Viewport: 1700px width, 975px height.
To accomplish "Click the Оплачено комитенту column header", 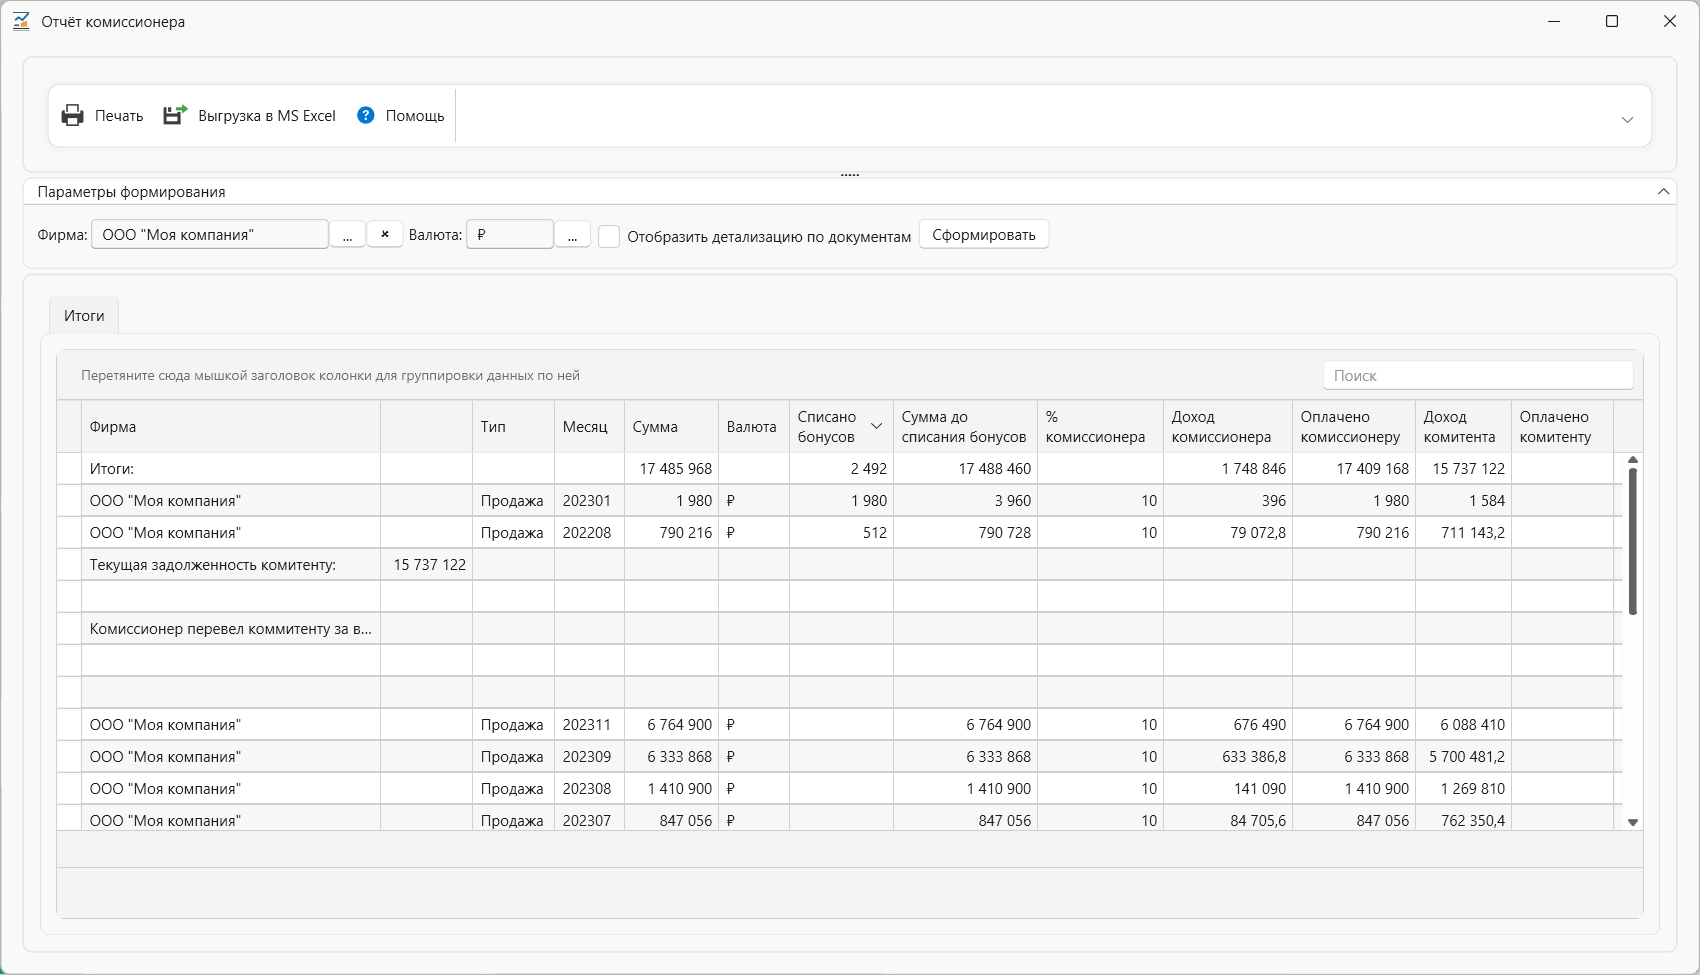I will tap(1563, 427).
